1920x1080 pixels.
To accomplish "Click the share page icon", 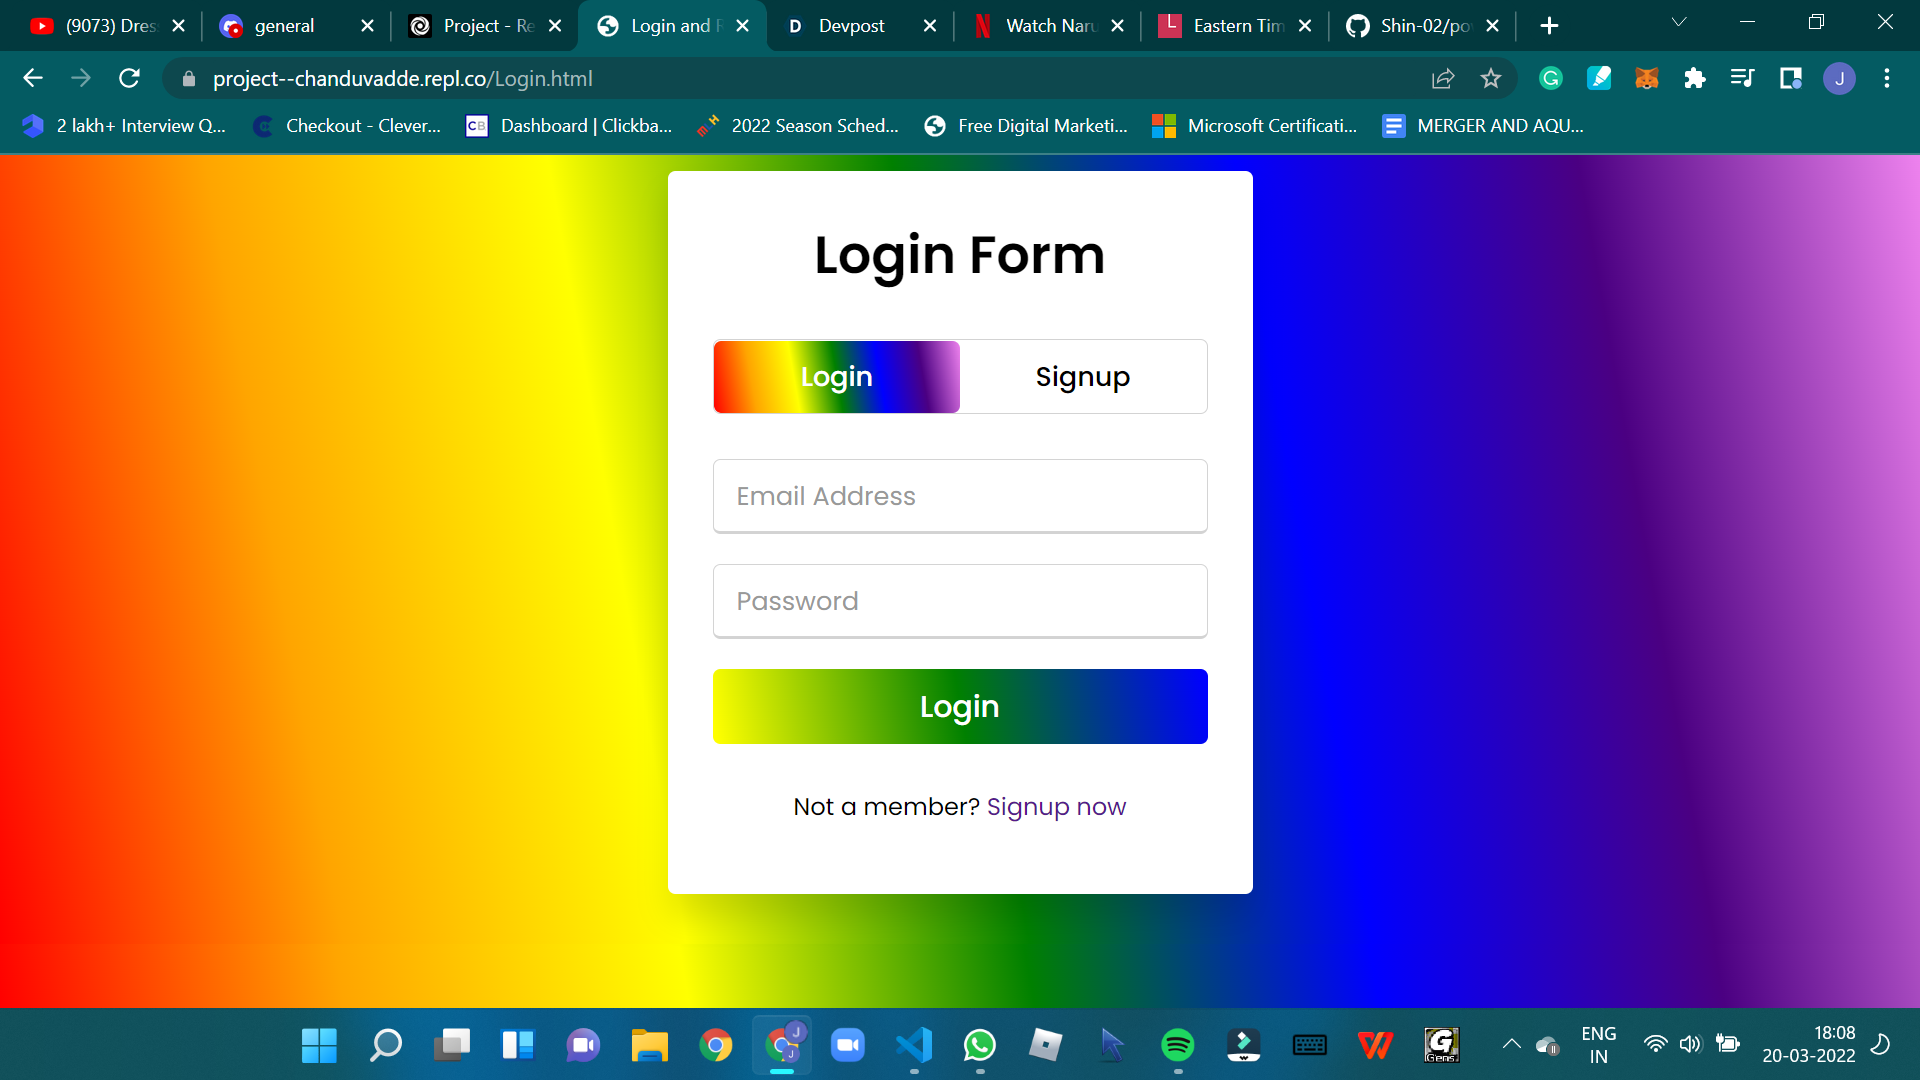I will click(x=1442, y=78).
